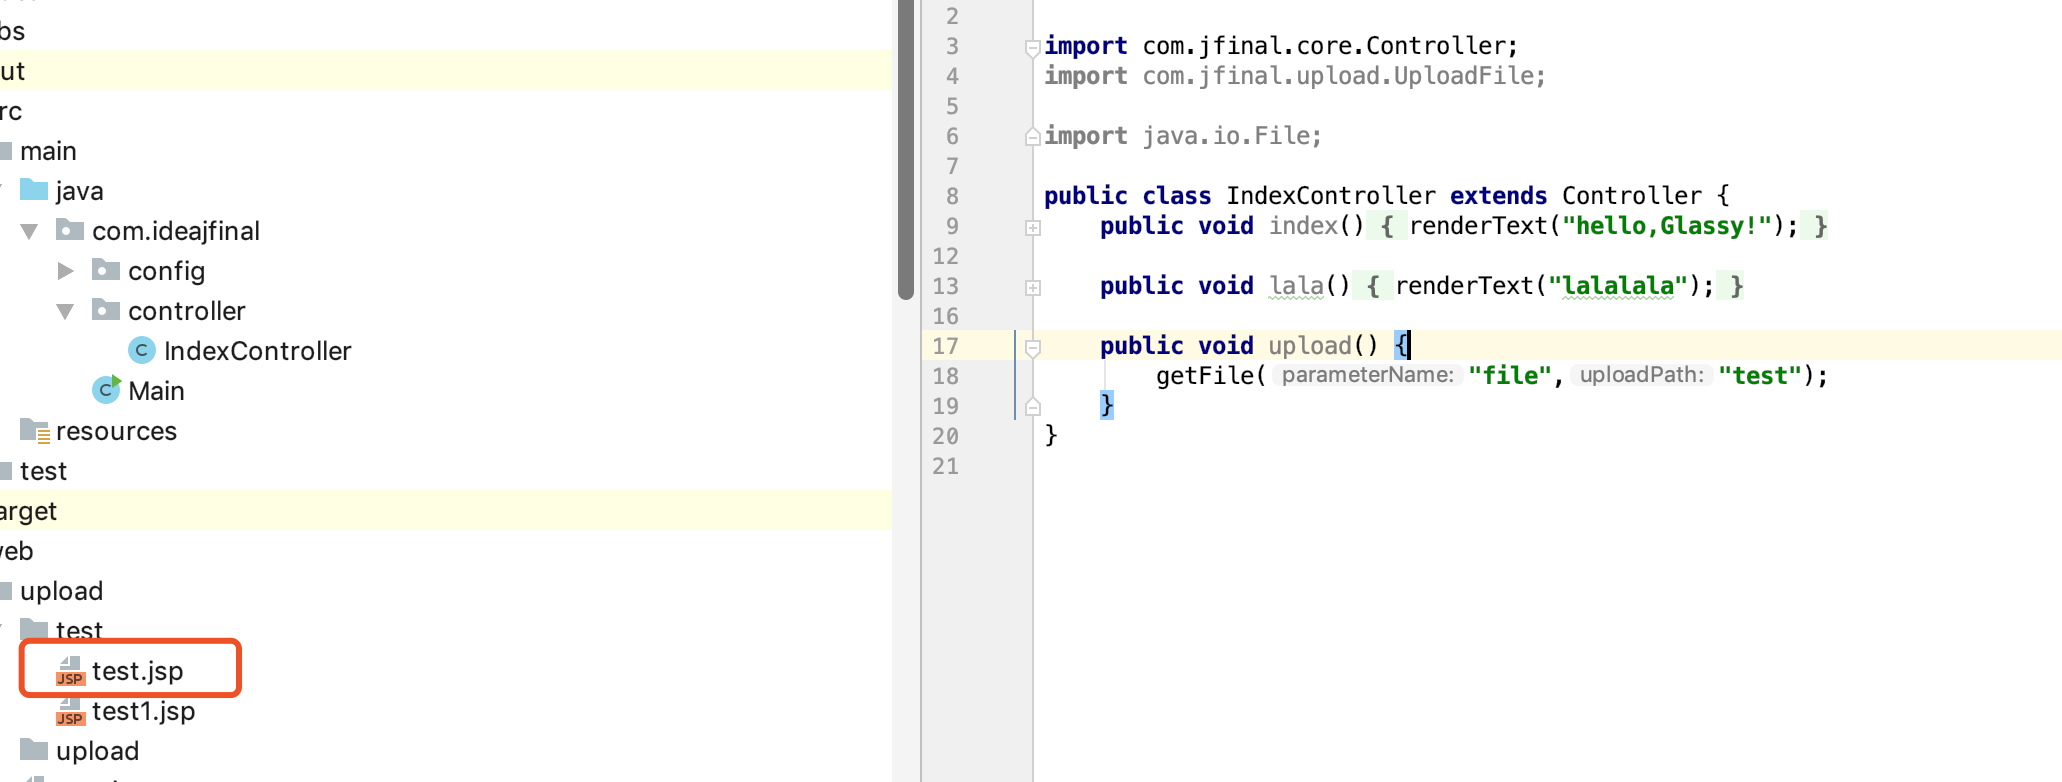Click the test.jsp file icon
The width and height of the screenshot is (2062, 782).
click(70, 671)
